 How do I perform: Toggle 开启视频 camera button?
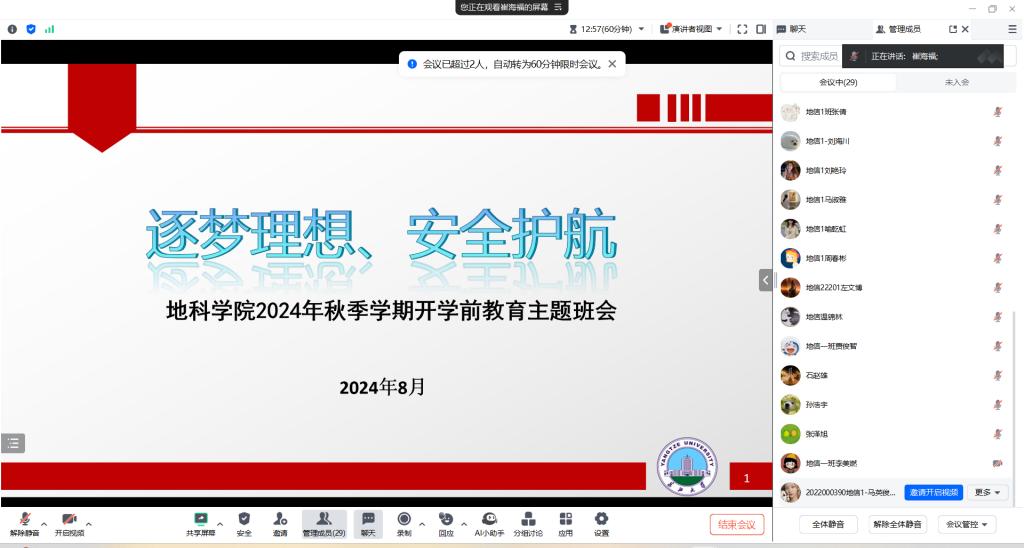coord(69,523)
